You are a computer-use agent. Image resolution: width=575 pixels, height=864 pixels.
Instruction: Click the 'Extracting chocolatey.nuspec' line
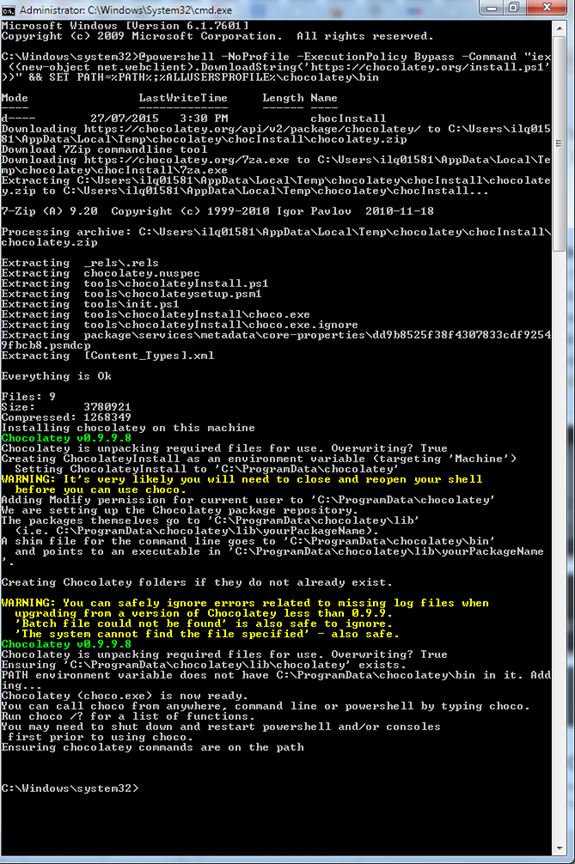[x=101, y=273]
